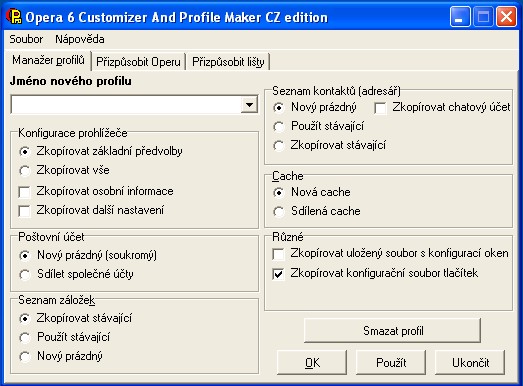Switch to the Manažer profilů tab

click(48, 60)
